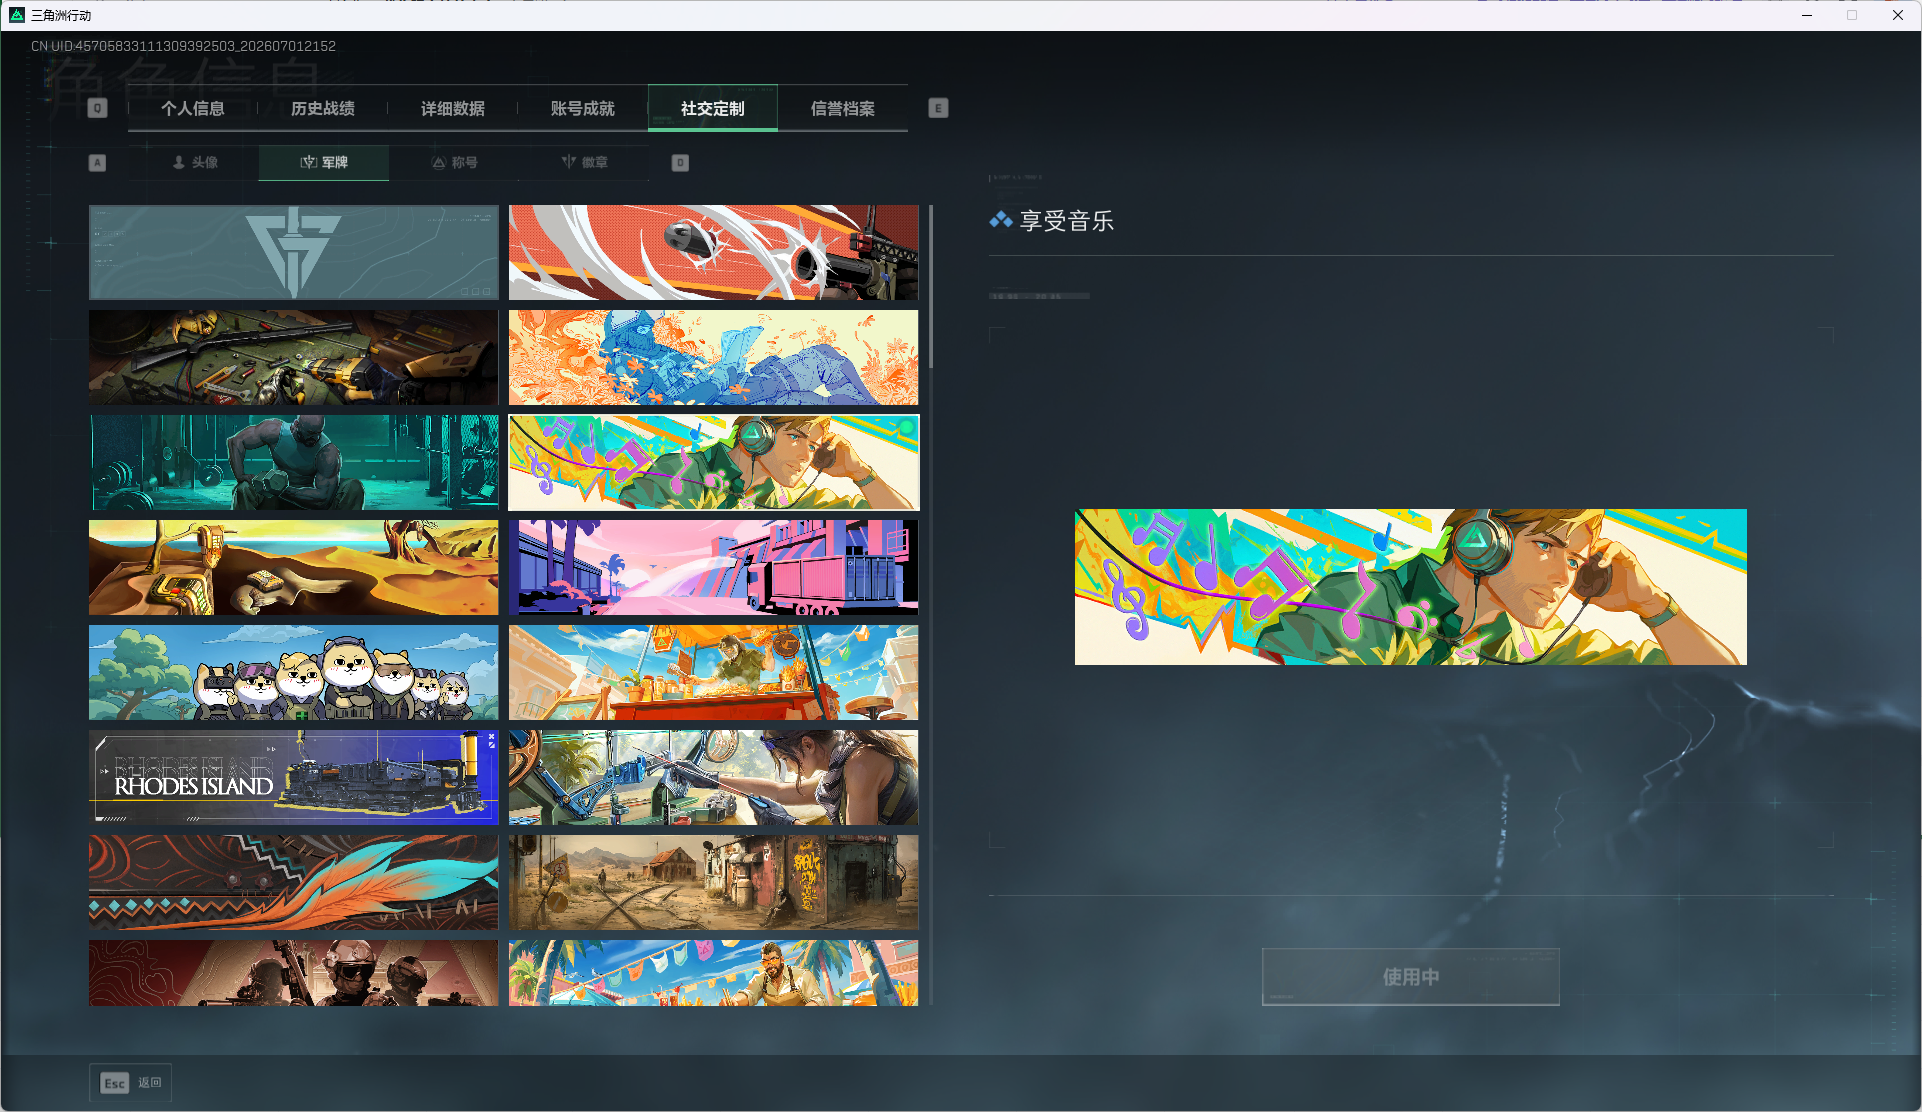The width and height of the screenshot is (1922, 1112).
Task: Click the 社交定制 tab
Action: tap(713, 108)
